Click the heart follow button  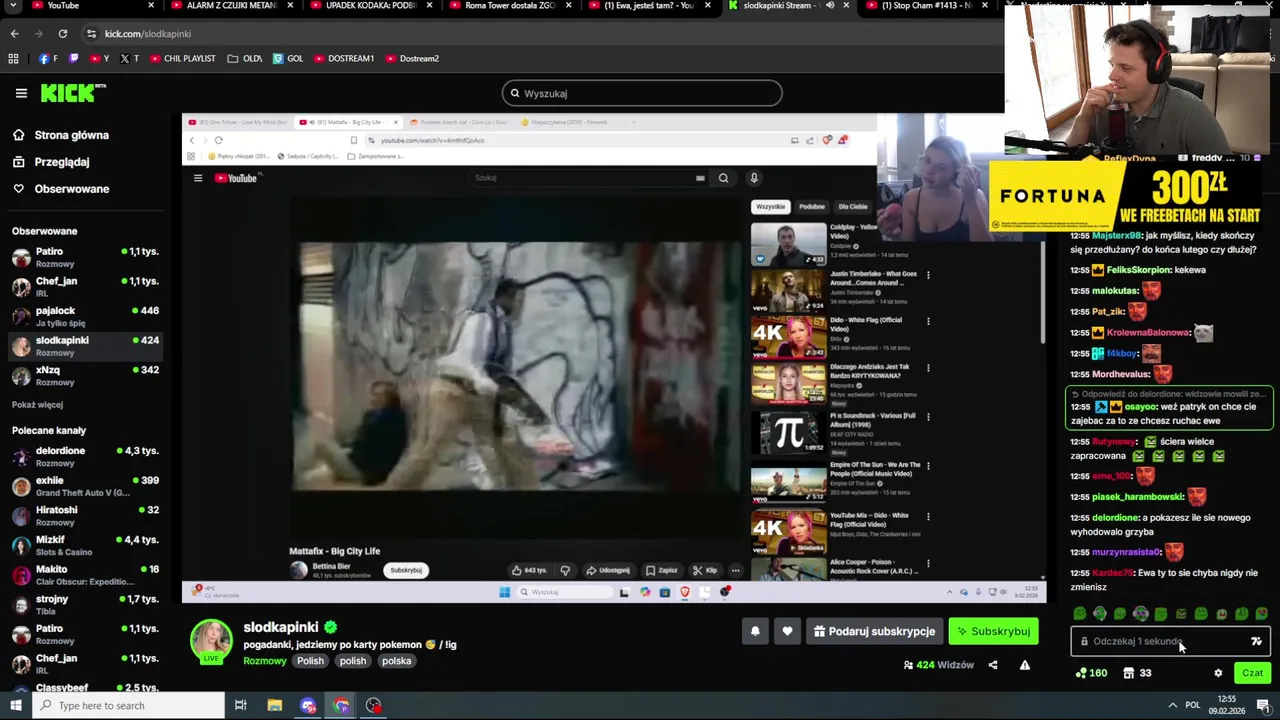[787, 631]
